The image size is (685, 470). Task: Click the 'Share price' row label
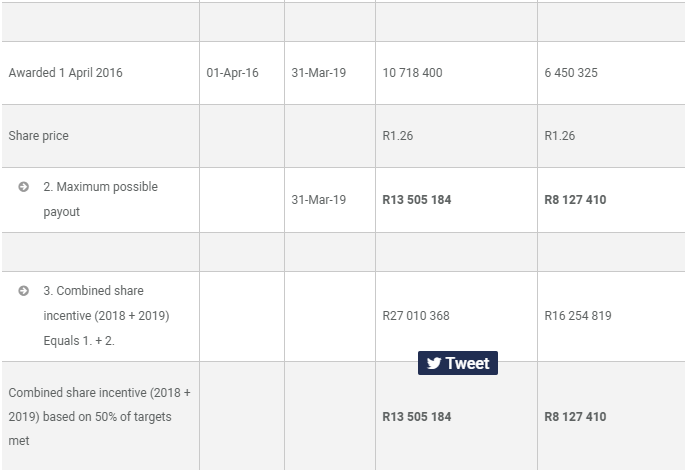pos(38,136)
